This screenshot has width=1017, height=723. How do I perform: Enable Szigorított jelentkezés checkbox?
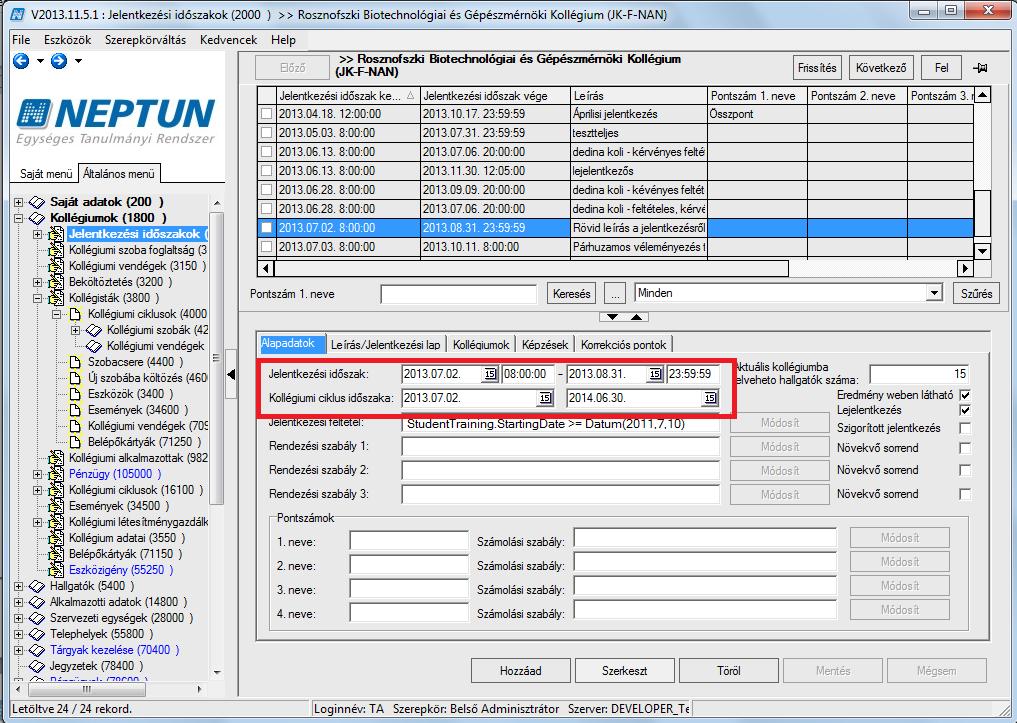[x=965, y=428]
